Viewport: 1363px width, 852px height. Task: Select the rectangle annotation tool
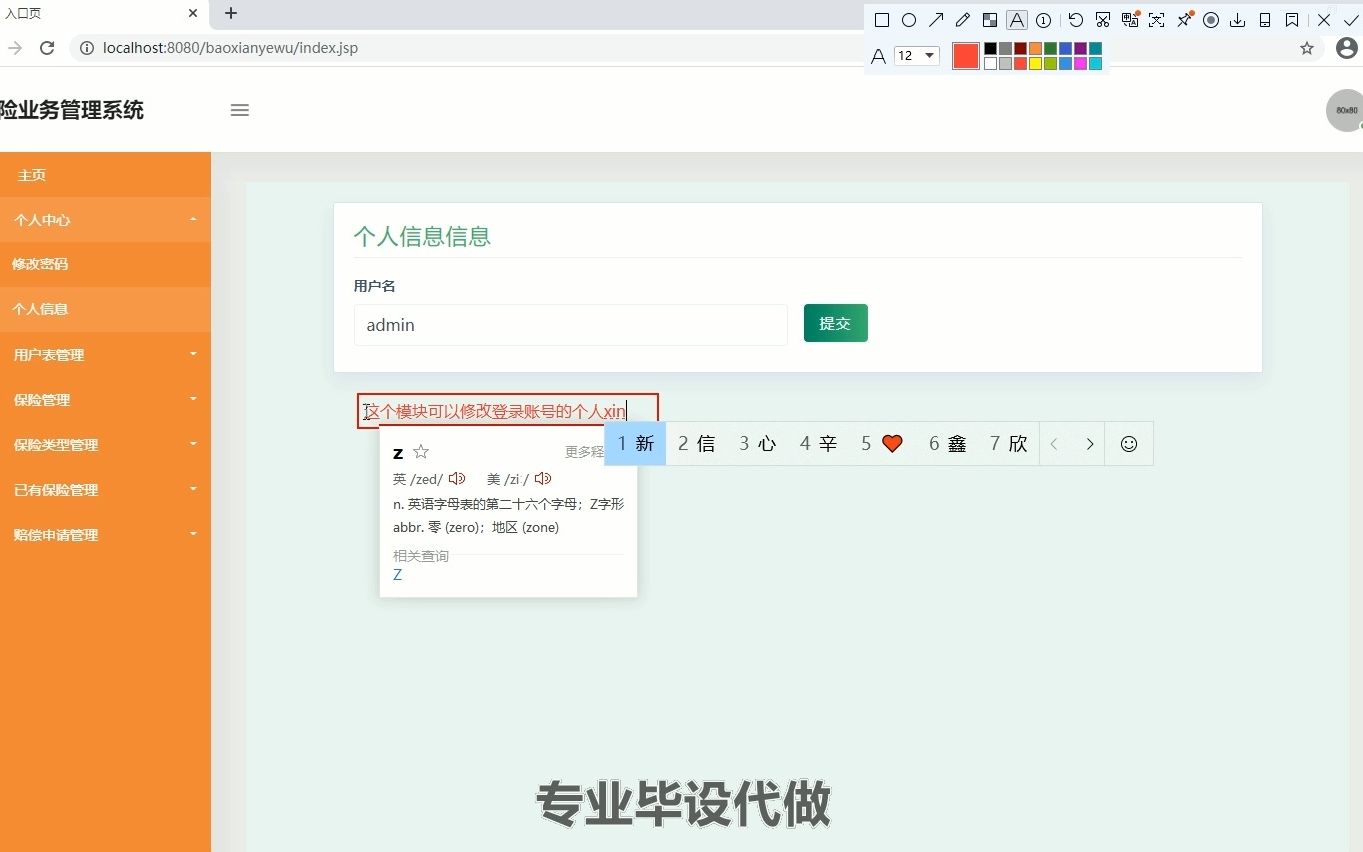click(882, 20)
